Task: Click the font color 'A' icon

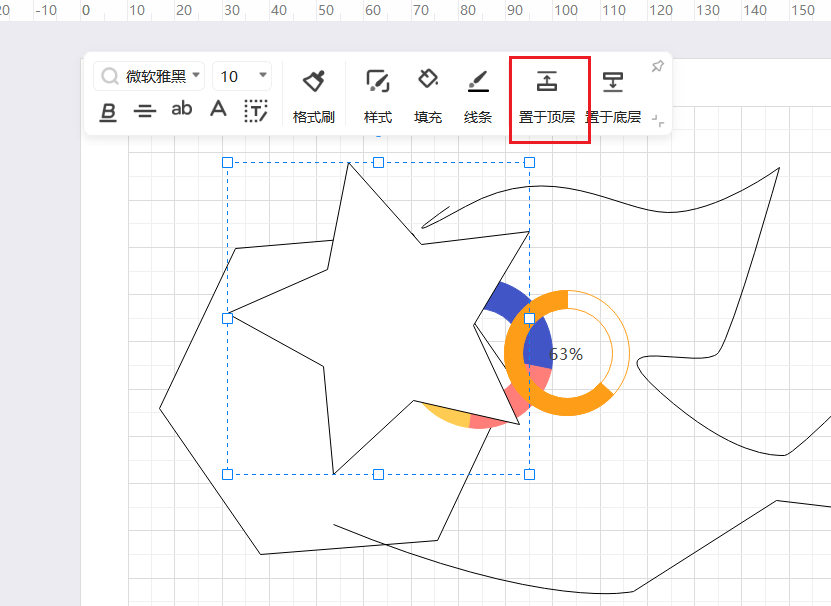Action: [x=218, y=109]
